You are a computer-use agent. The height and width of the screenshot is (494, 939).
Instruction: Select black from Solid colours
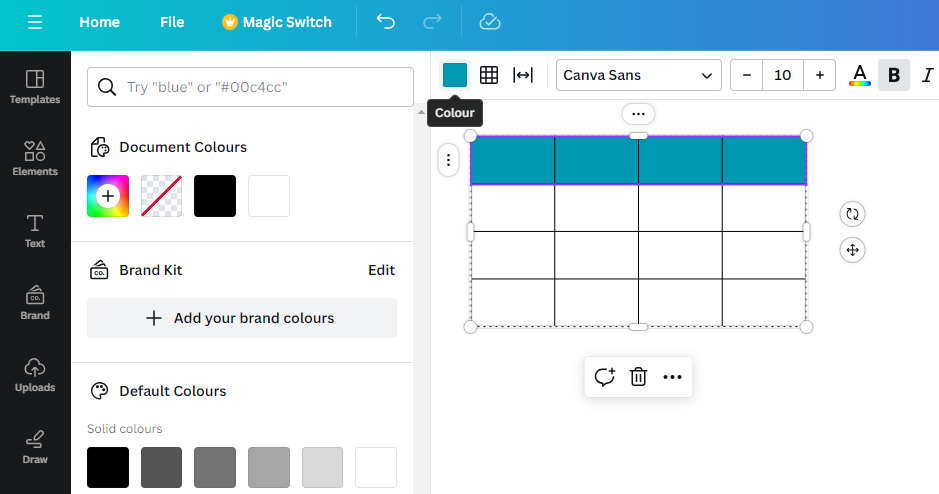click(108, 468)
